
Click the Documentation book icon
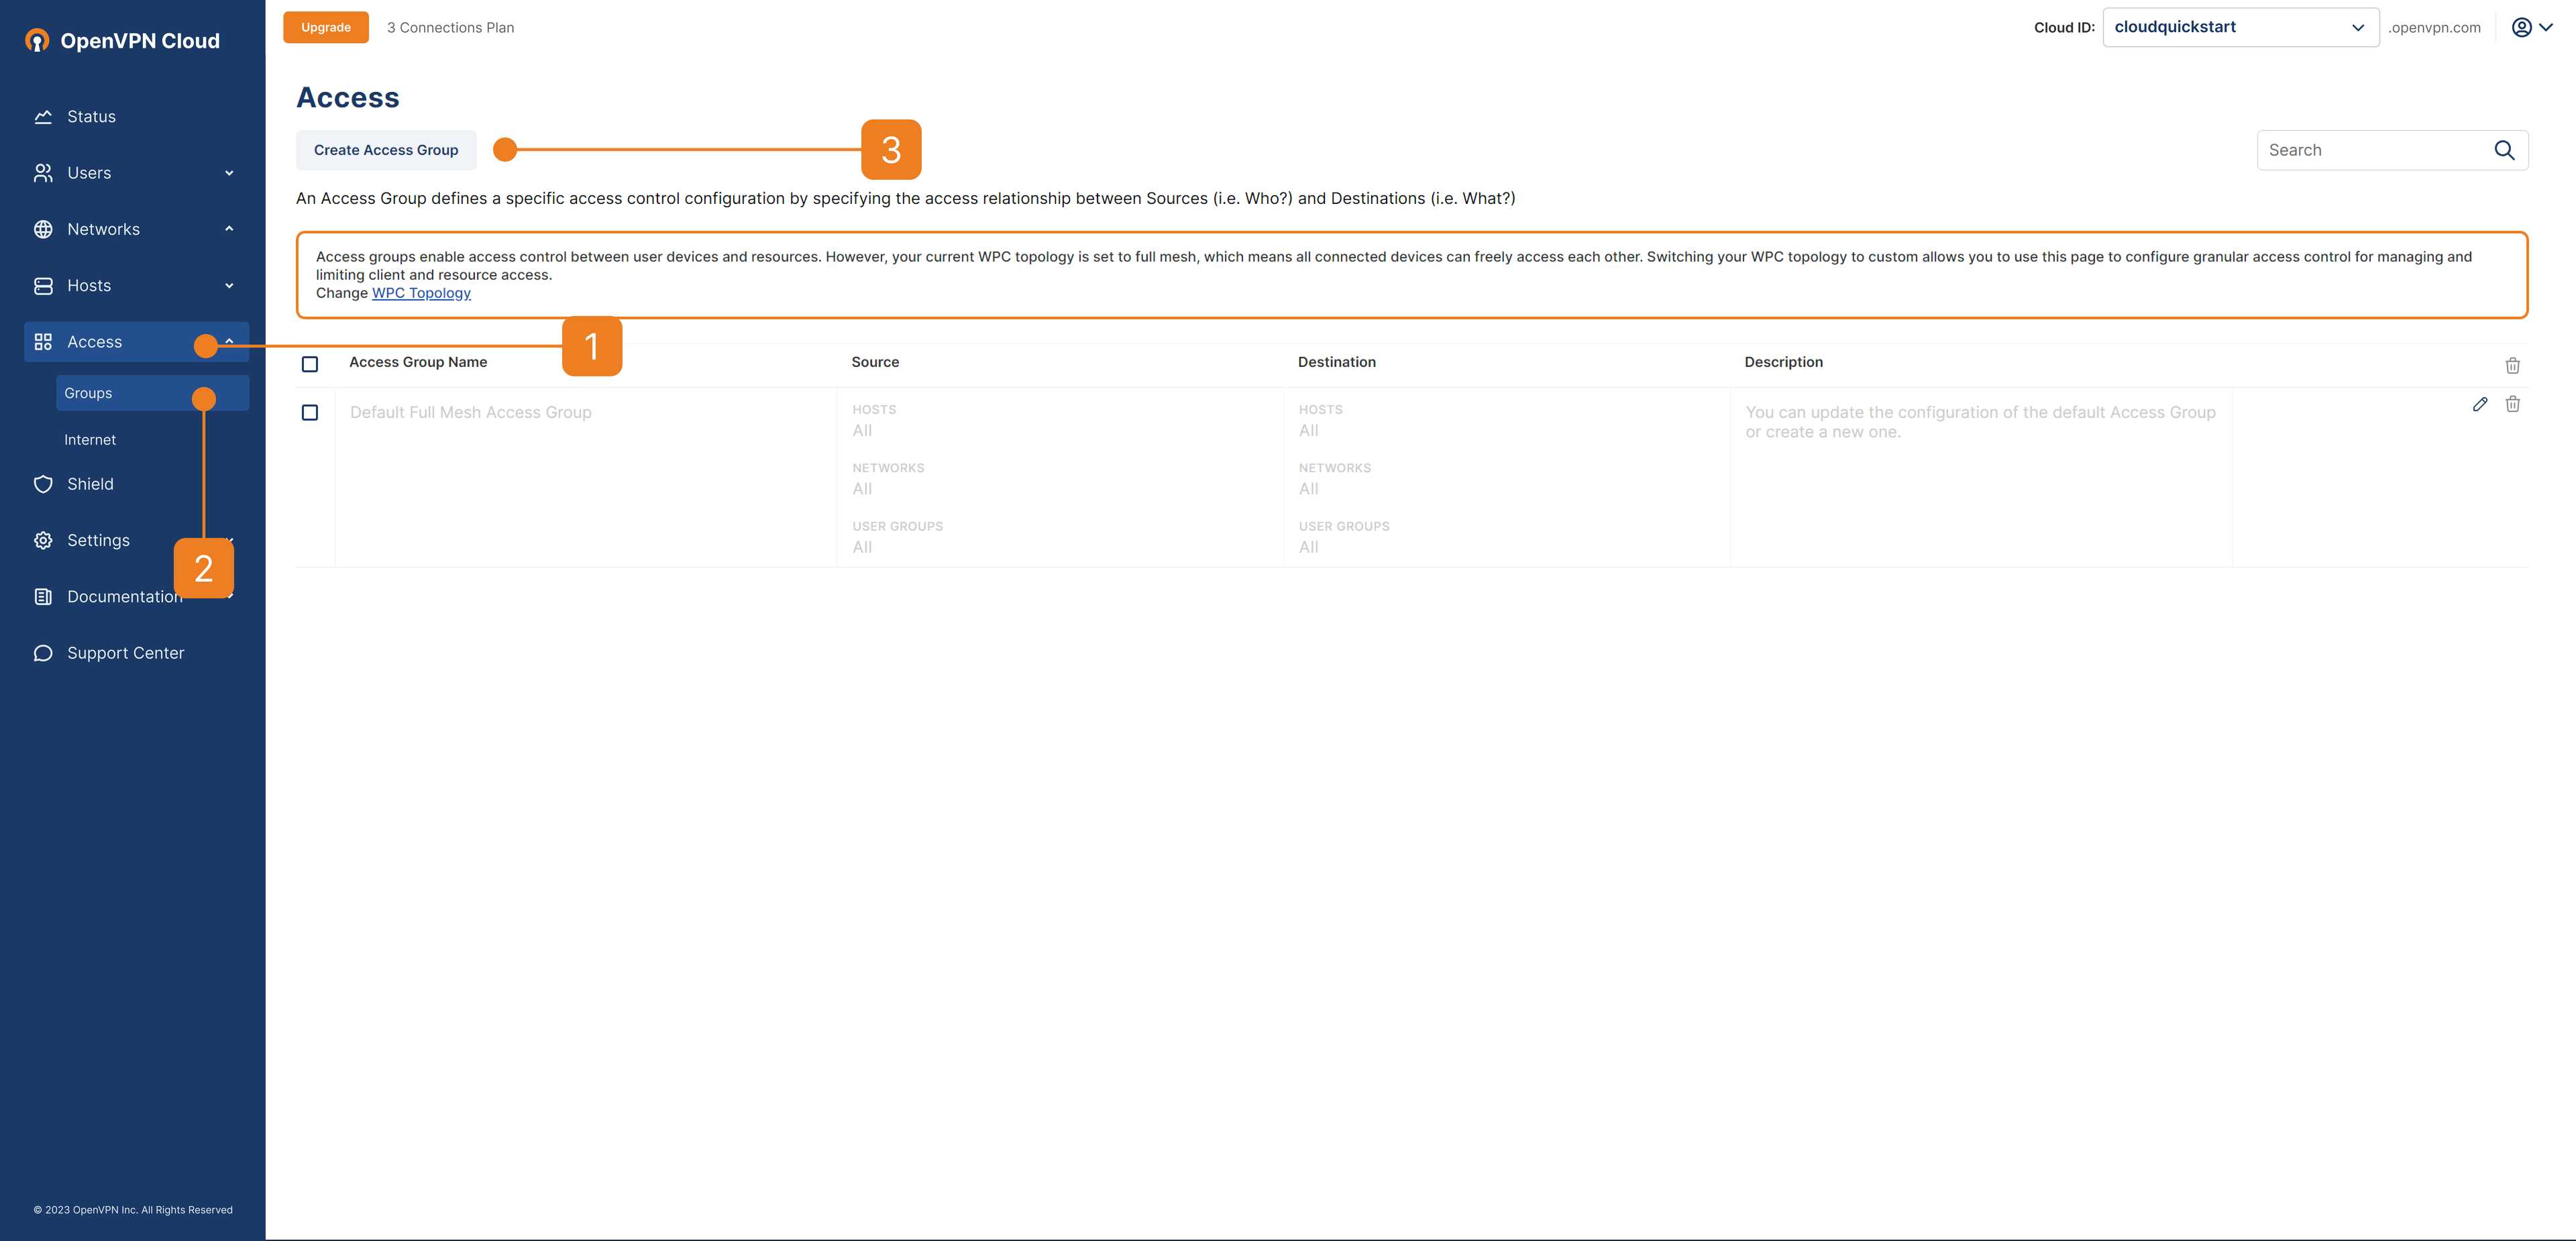coord(43,597)
